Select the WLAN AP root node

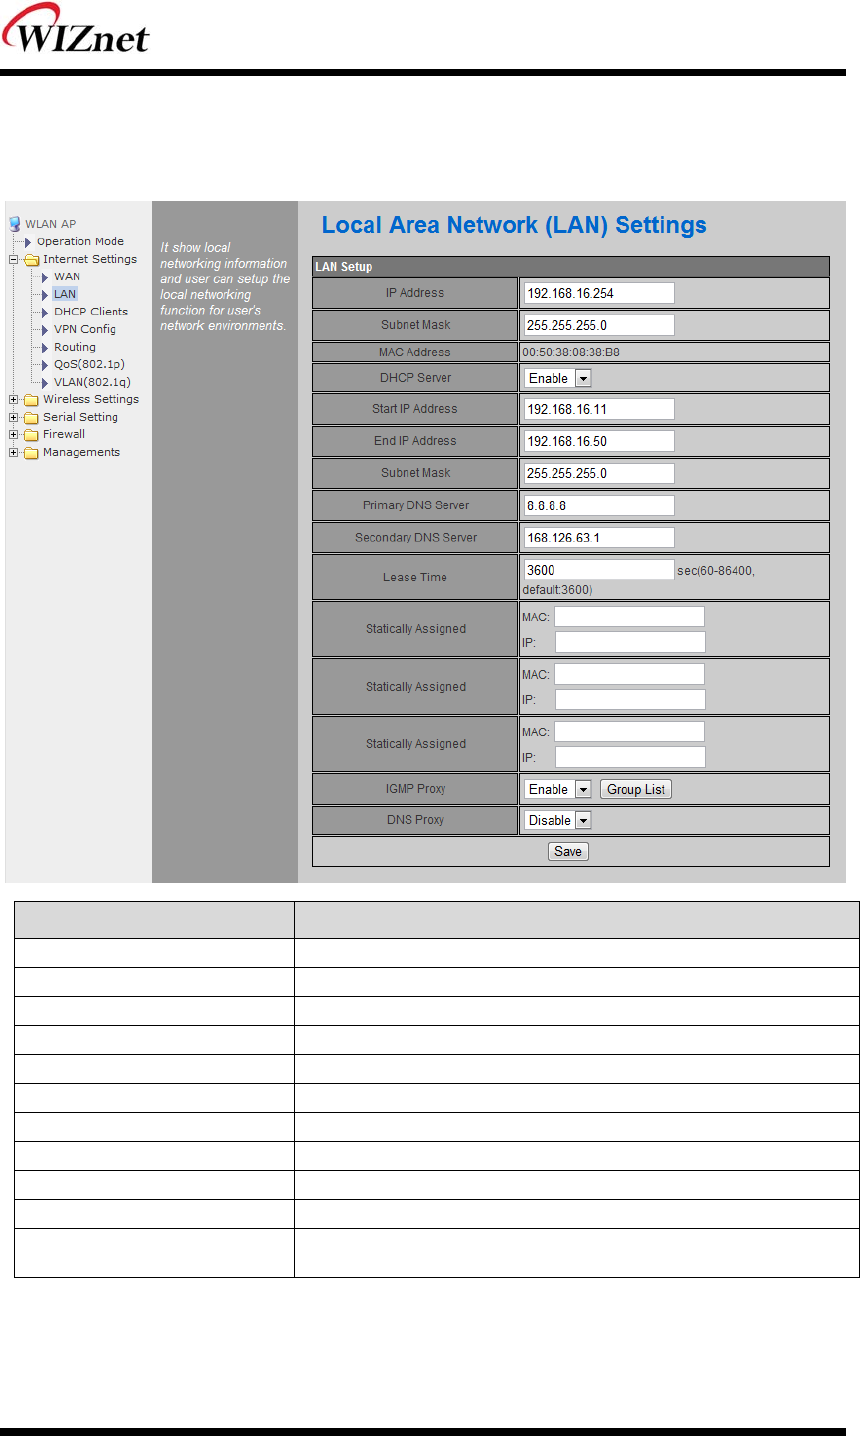coord(51,224)
